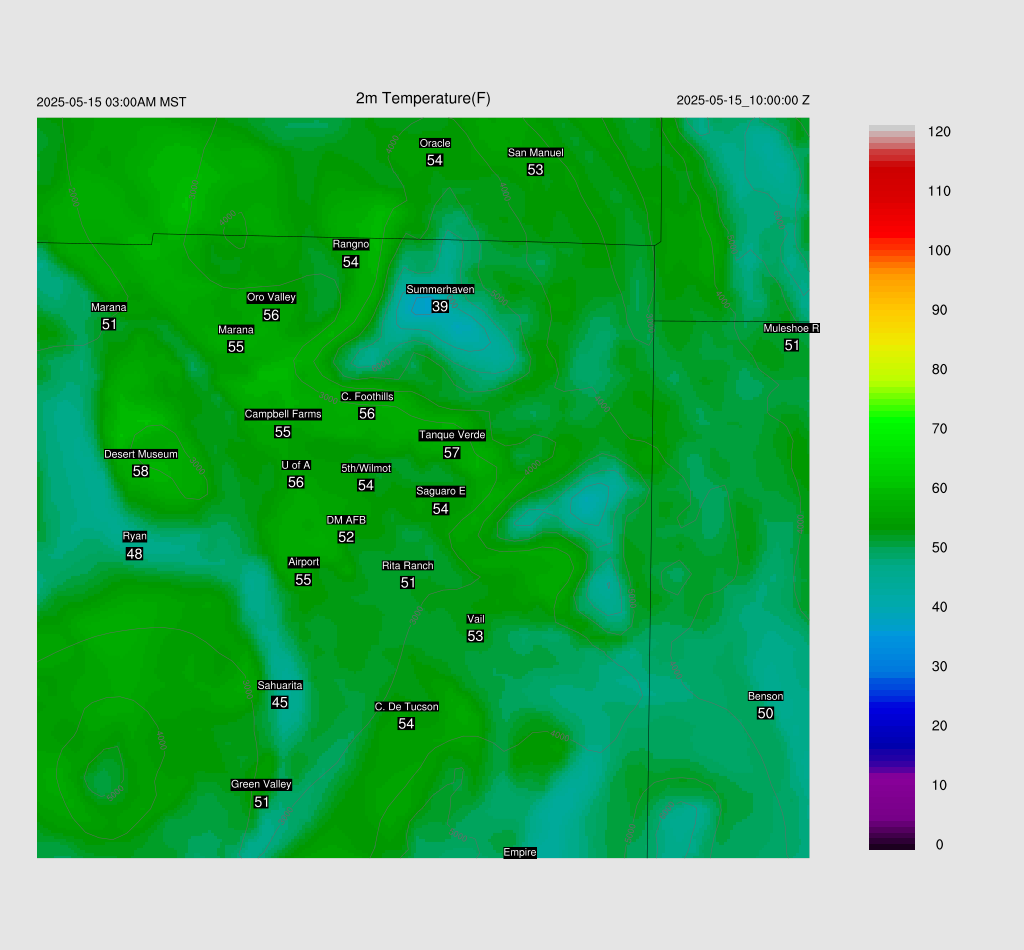This screenshot has width=1024, height=950.
Task: Click the "2025-05-15_10:00:00 Z" UTC timestamp
Action: point(743,100)
